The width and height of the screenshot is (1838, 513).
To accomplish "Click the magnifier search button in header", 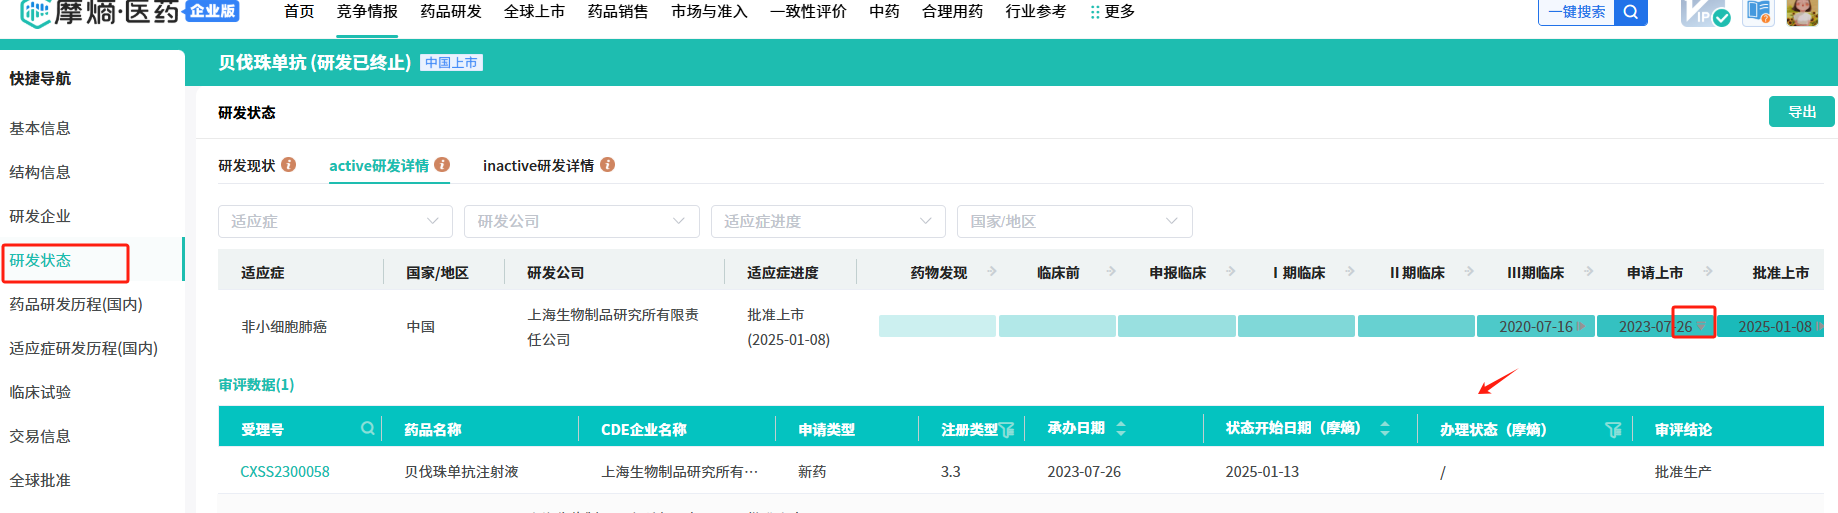I will pos(1631,12).
